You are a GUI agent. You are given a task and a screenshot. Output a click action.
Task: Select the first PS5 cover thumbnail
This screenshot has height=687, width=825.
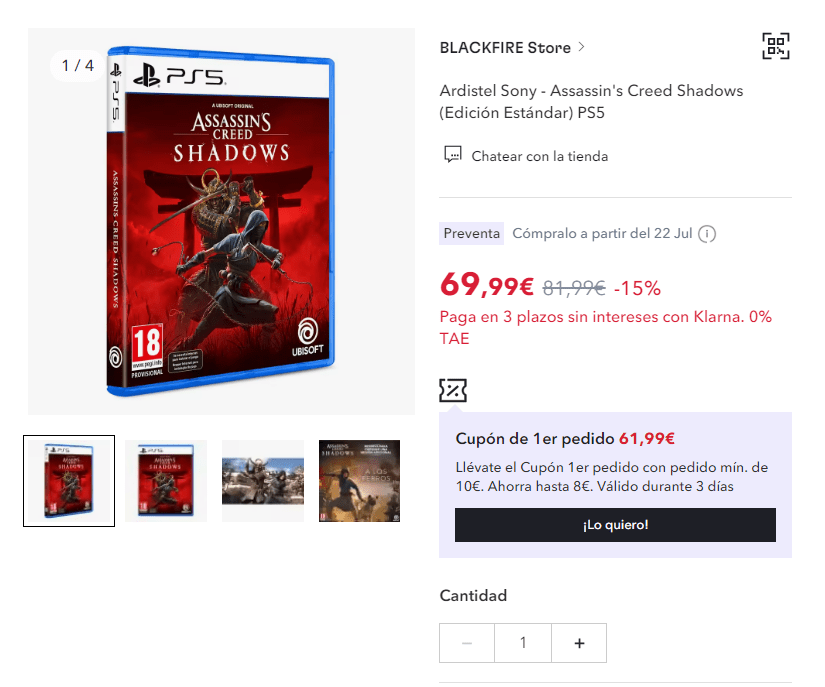(x=69, y=481)
